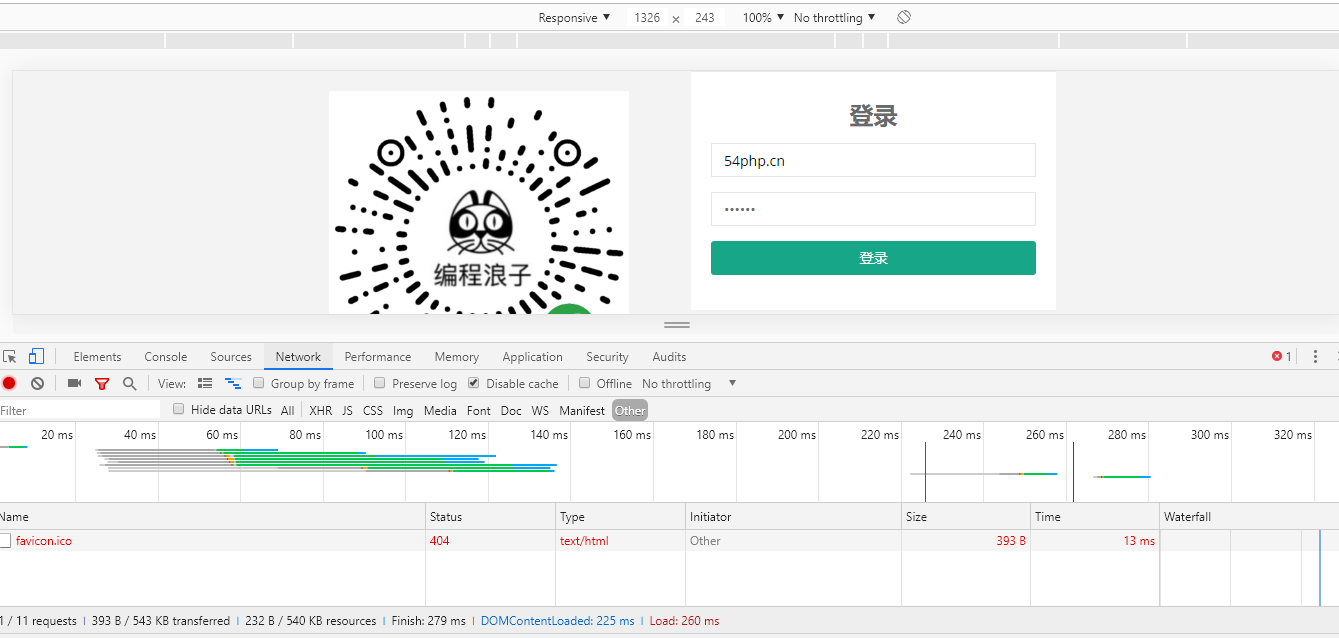Open the Console tab

coord(166,356)
